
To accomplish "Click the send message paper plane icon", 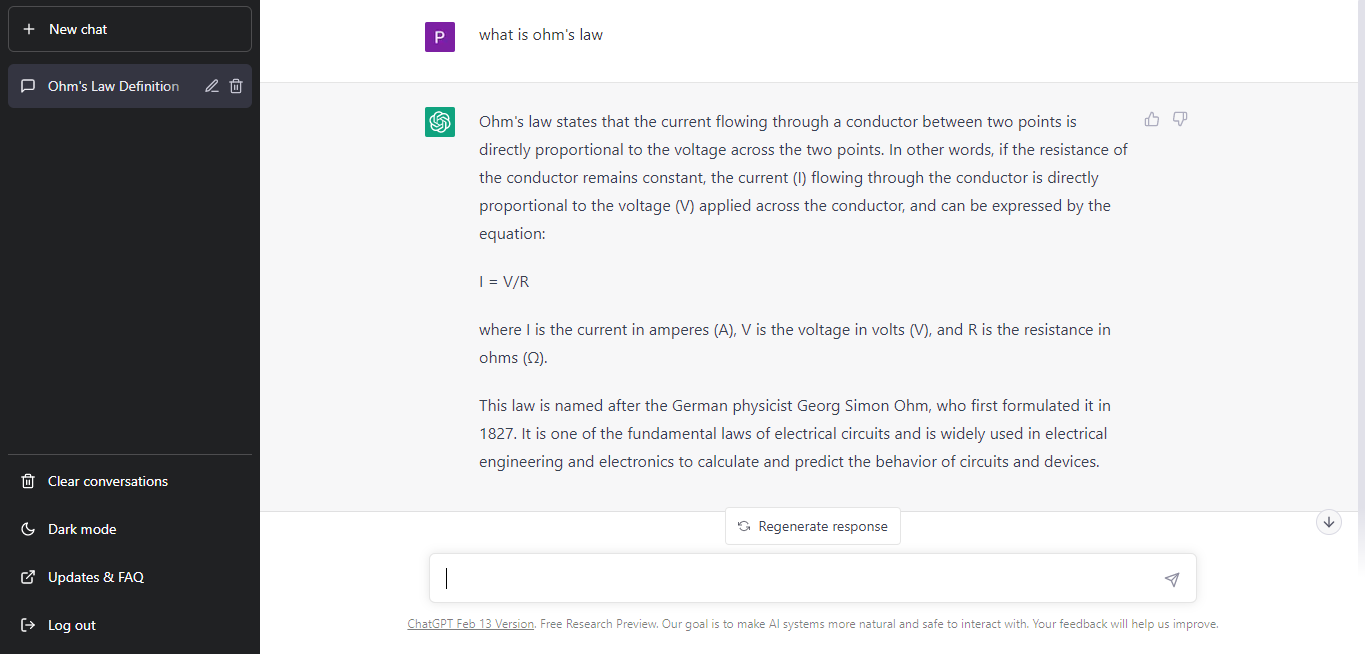I will click(x=1172, y=580).
